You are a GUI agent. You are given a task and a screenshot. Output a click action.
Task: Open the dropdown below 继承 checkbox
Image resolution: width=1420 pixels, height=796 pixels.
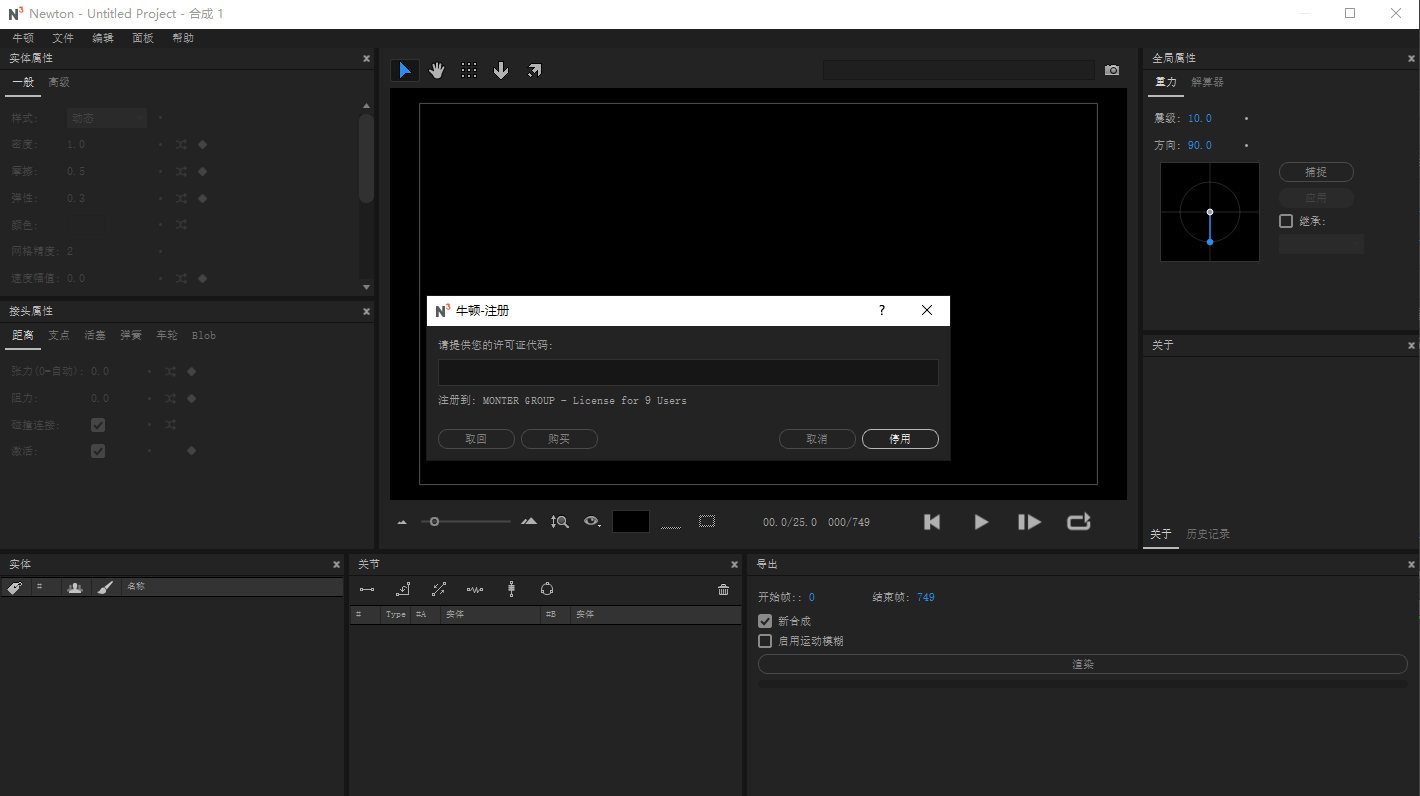point(1321,244)
